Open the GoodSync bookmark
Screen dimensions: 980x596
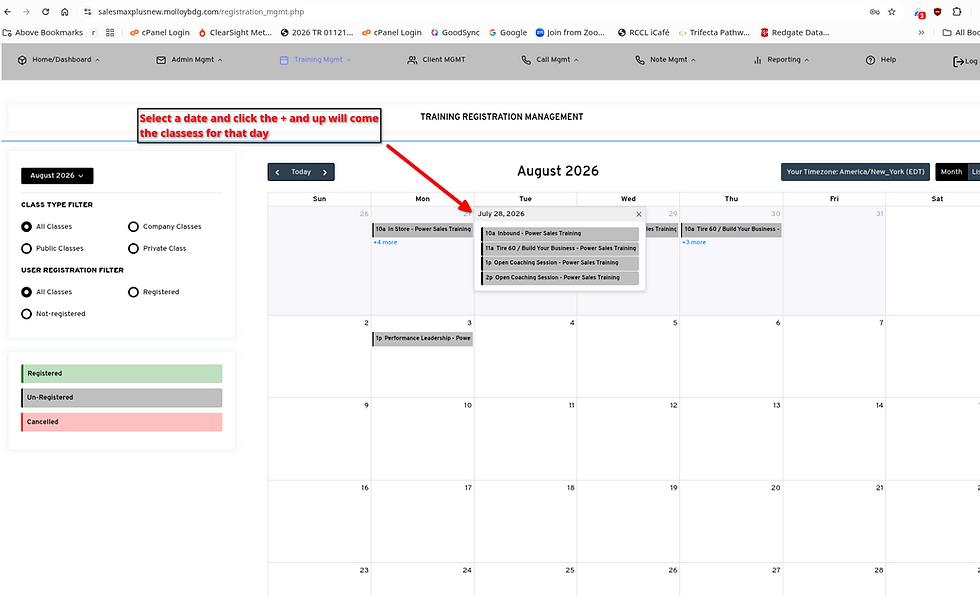pyautogui.click(x=455, y=32)
